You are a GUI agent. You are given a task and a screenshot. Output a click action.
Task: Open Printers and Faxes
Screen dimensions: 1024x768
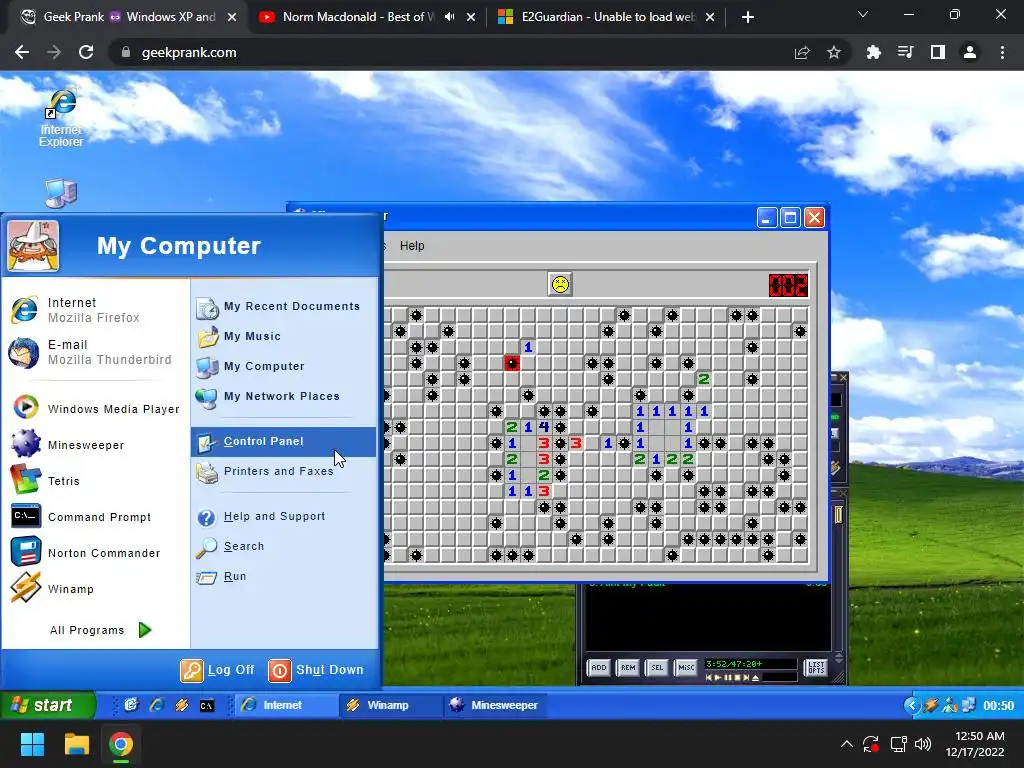(285, 472)
